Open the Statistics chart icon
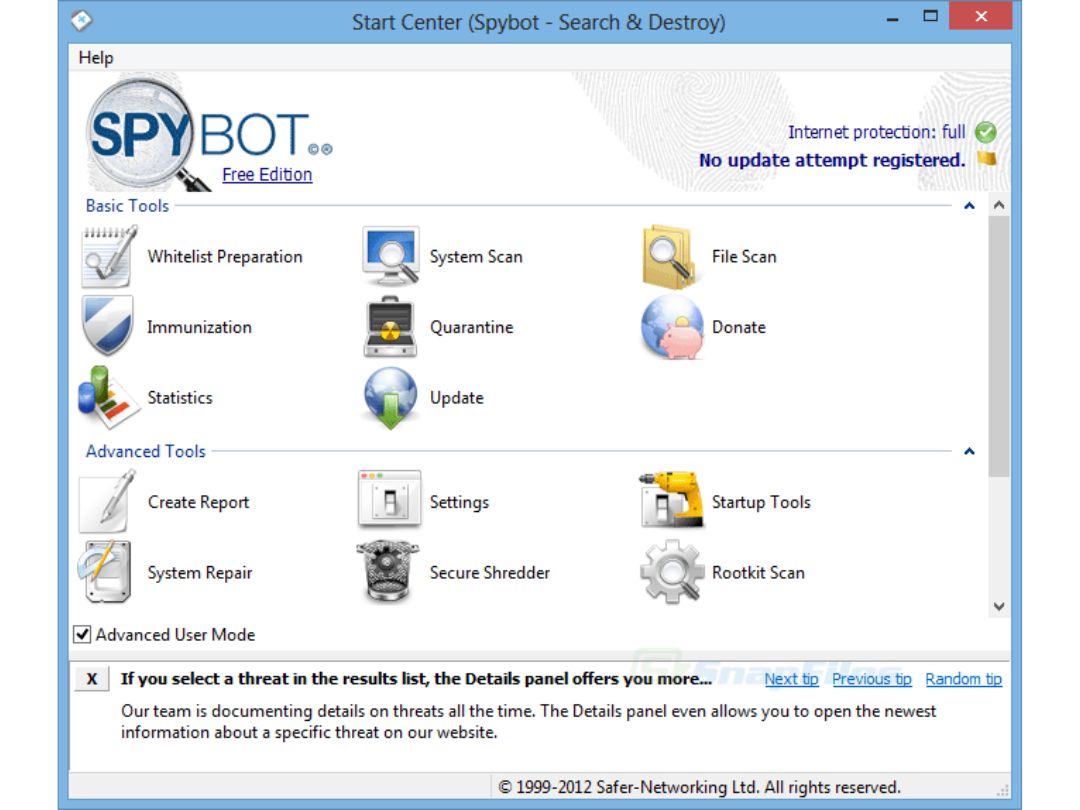This screenshot has width=1080, height=810. 108,397
